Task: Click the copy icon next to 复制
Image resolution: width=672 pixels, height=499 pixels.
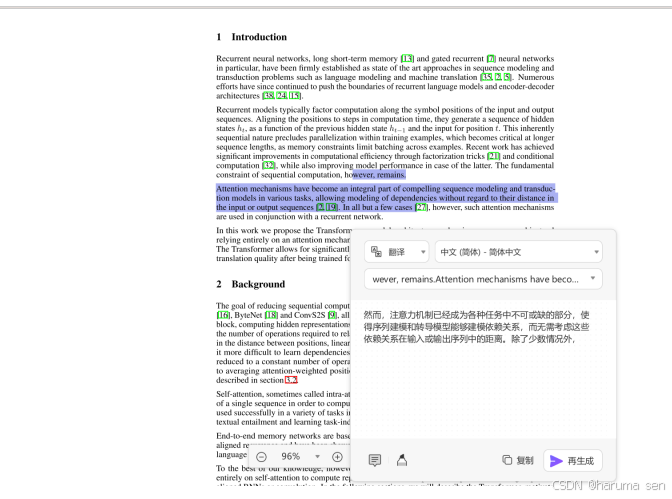Action: click(x=507, y=460)
